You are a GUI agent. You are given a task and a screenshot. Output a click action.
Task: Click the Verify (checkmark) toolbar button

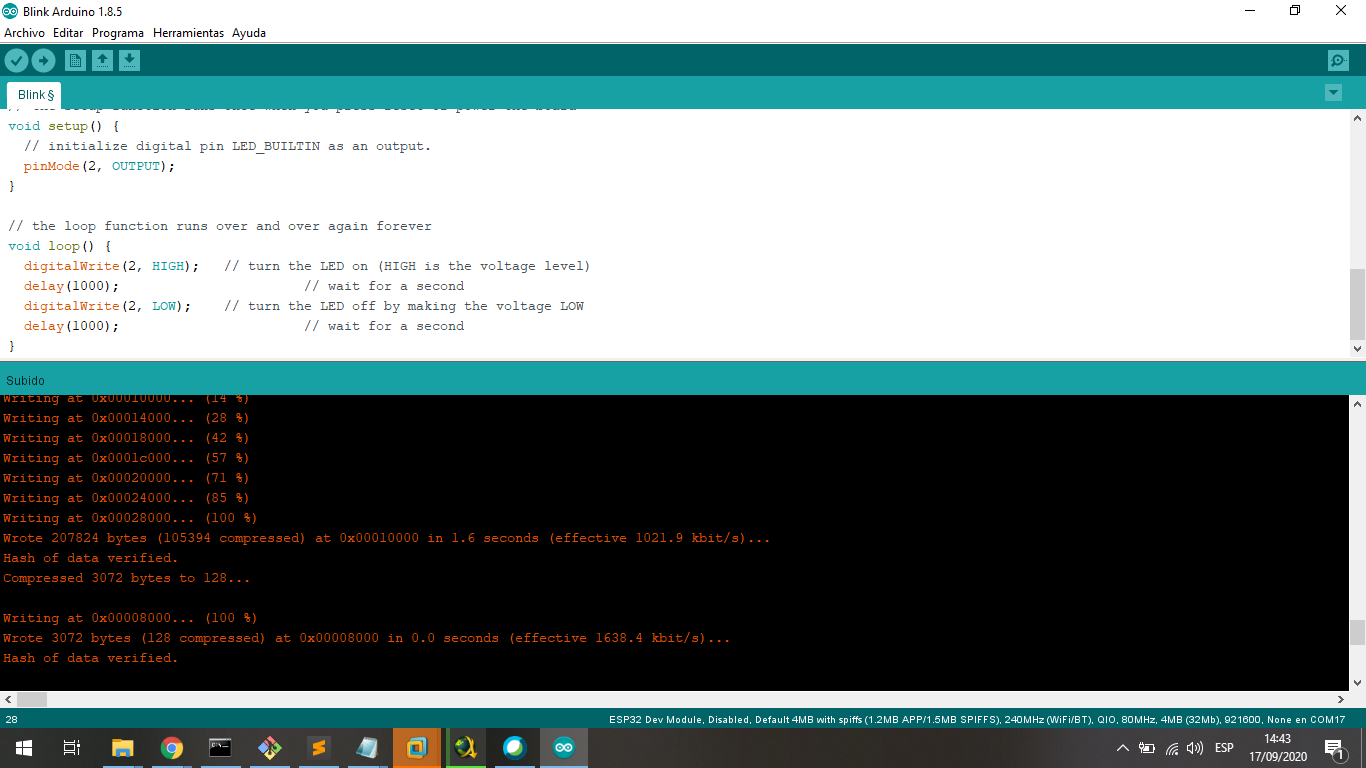click(x=16, y=61)
